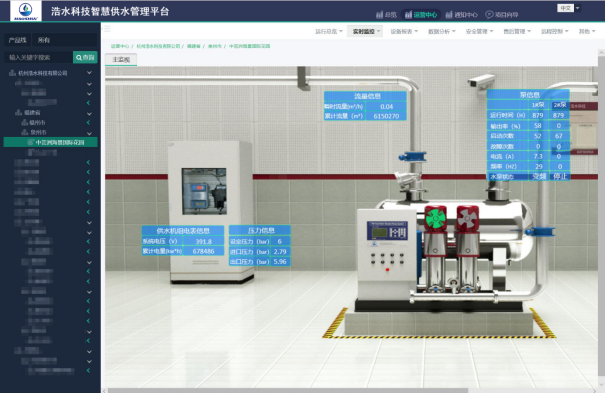Expand the 其他 other menu
This screenshot has height=394, width=605.
click(x=586, y=31)
